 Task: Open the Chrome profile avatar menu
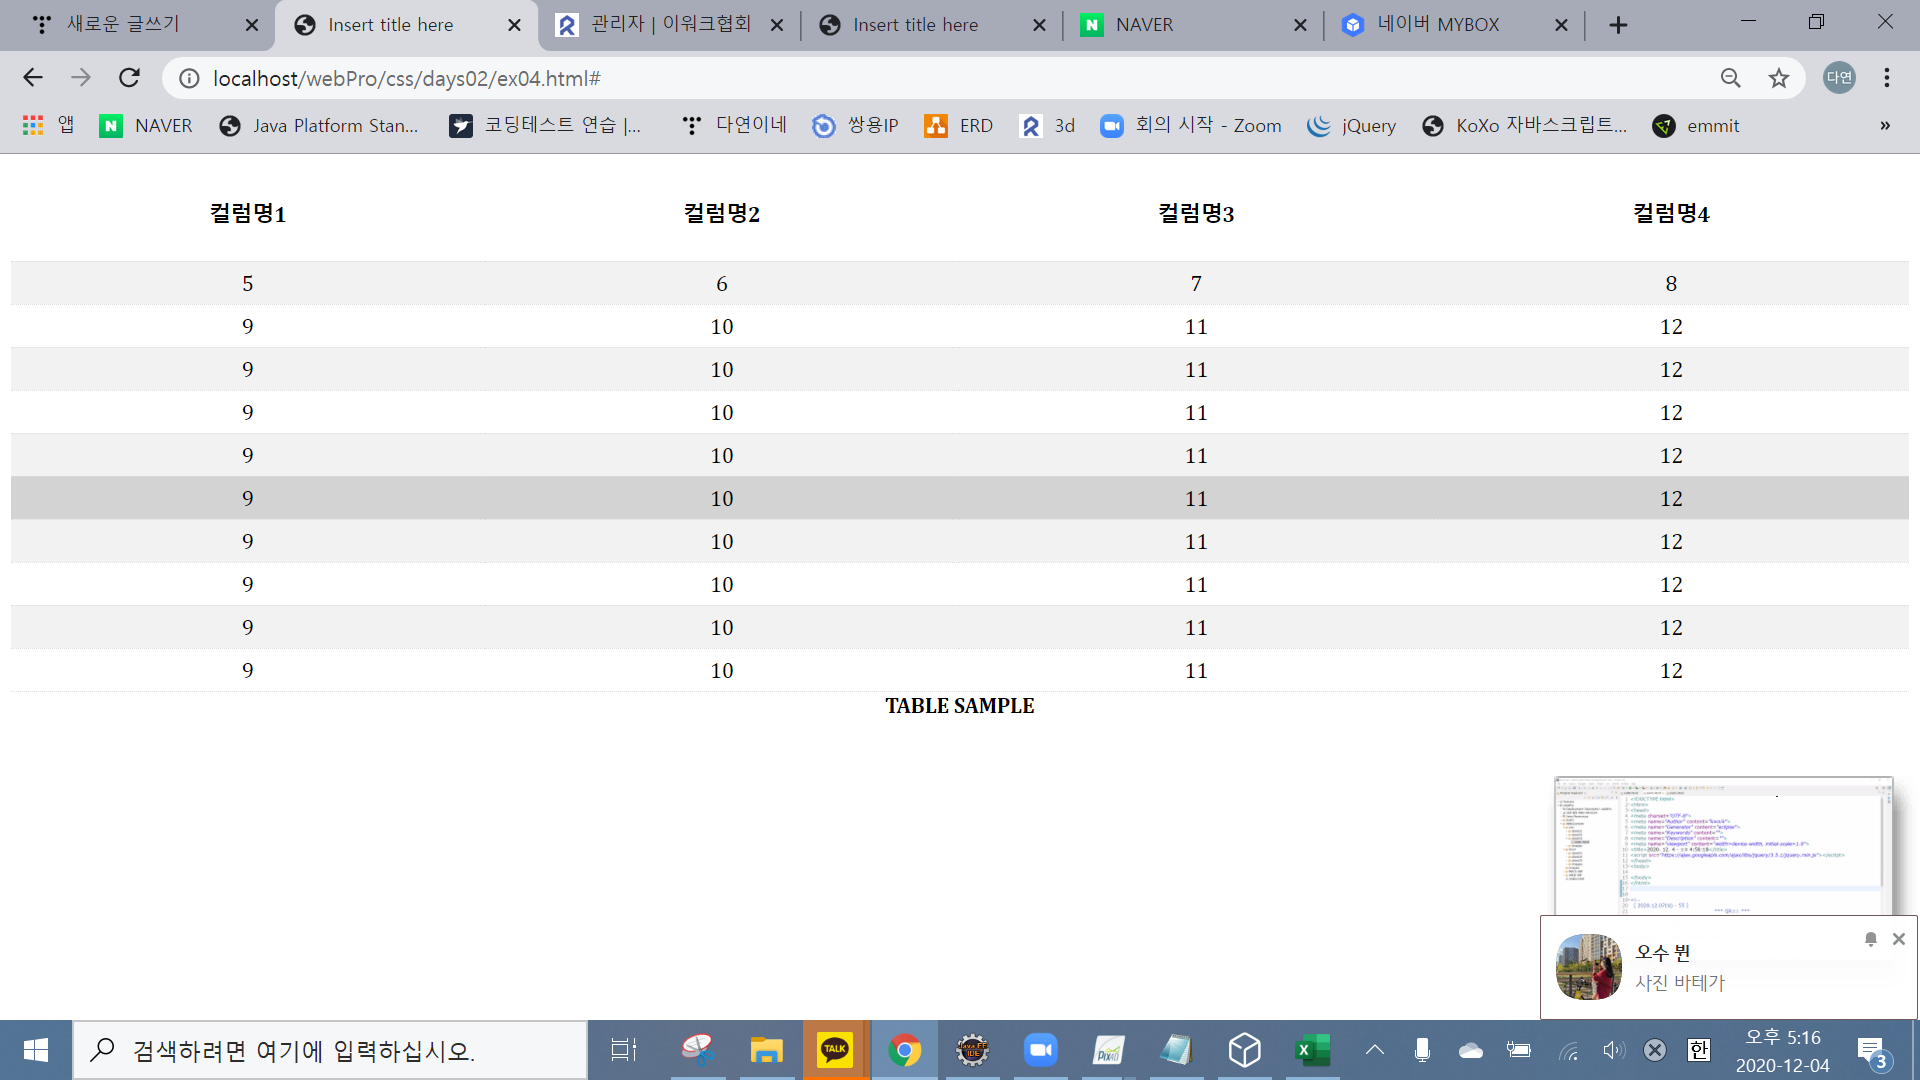coord(1839,78)
